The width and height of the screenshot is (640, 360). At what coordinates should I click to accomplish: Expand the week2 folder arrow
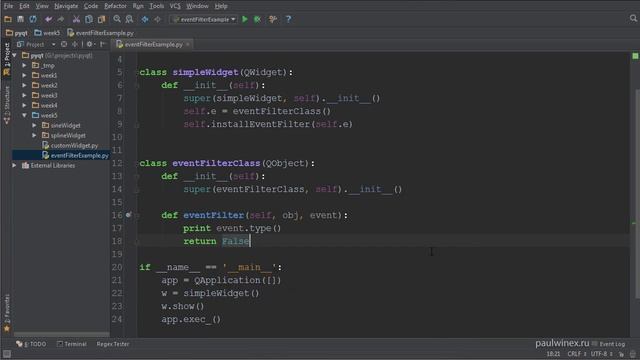point(24,85)
